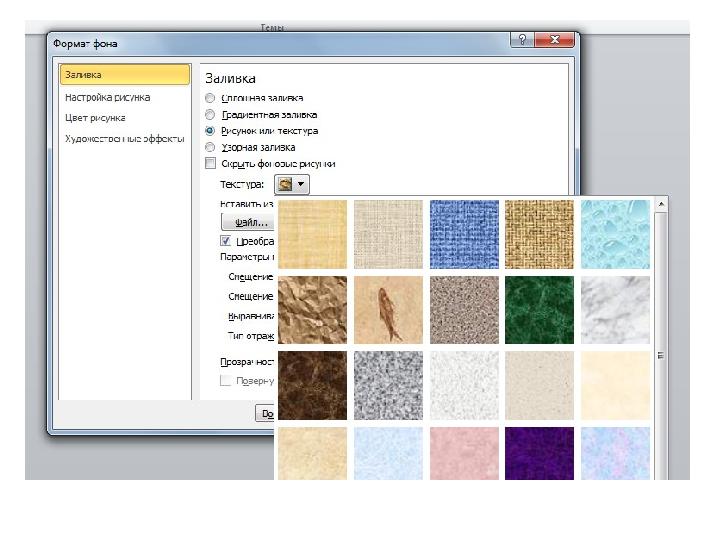
Task: Toggle the disabled Повернуть checkbox
Action: 225,381
